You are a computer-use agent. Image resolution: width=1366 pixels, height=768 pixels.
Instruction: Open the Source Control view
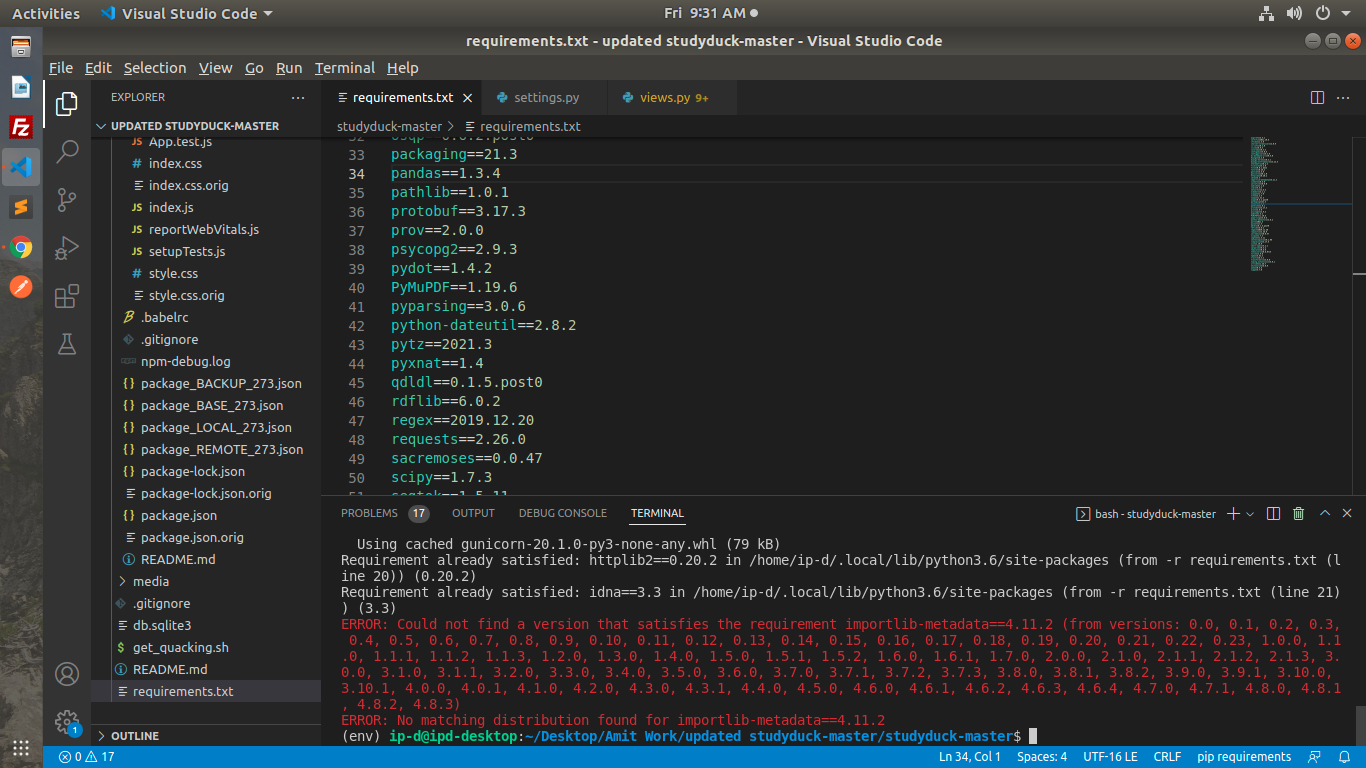click(67, 199)
